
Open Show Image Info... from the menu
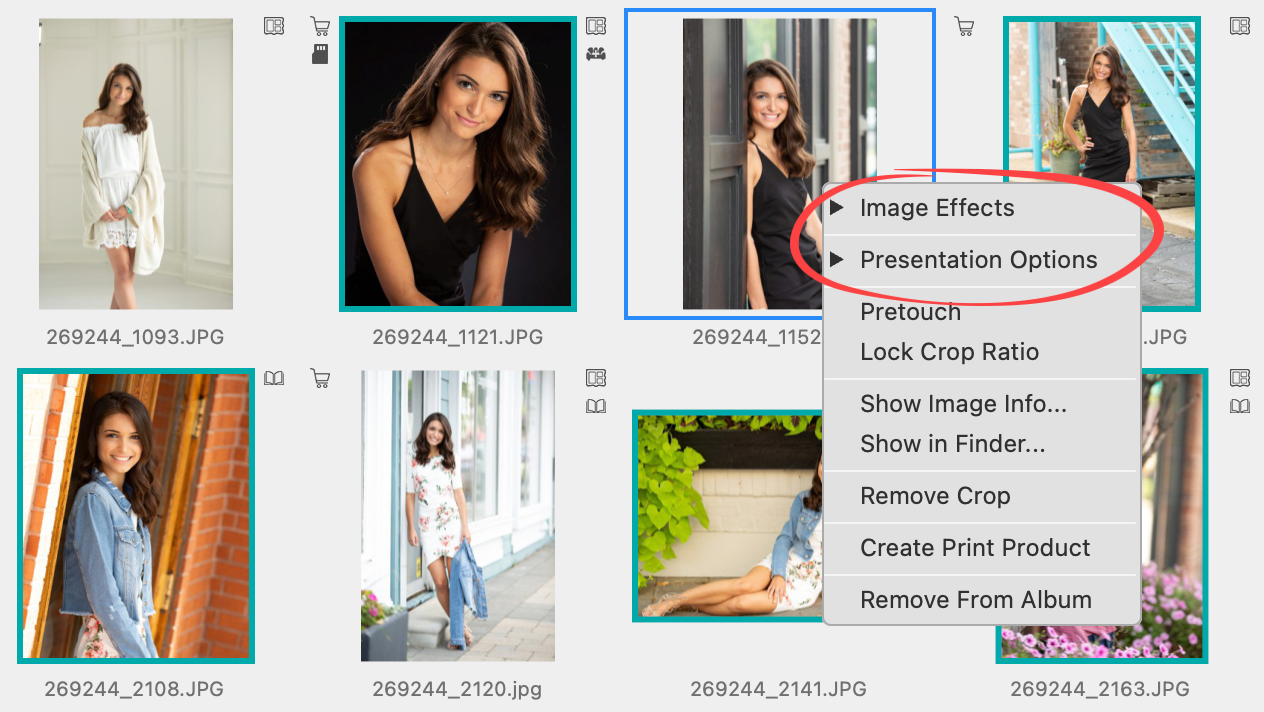tap(963, 404)
